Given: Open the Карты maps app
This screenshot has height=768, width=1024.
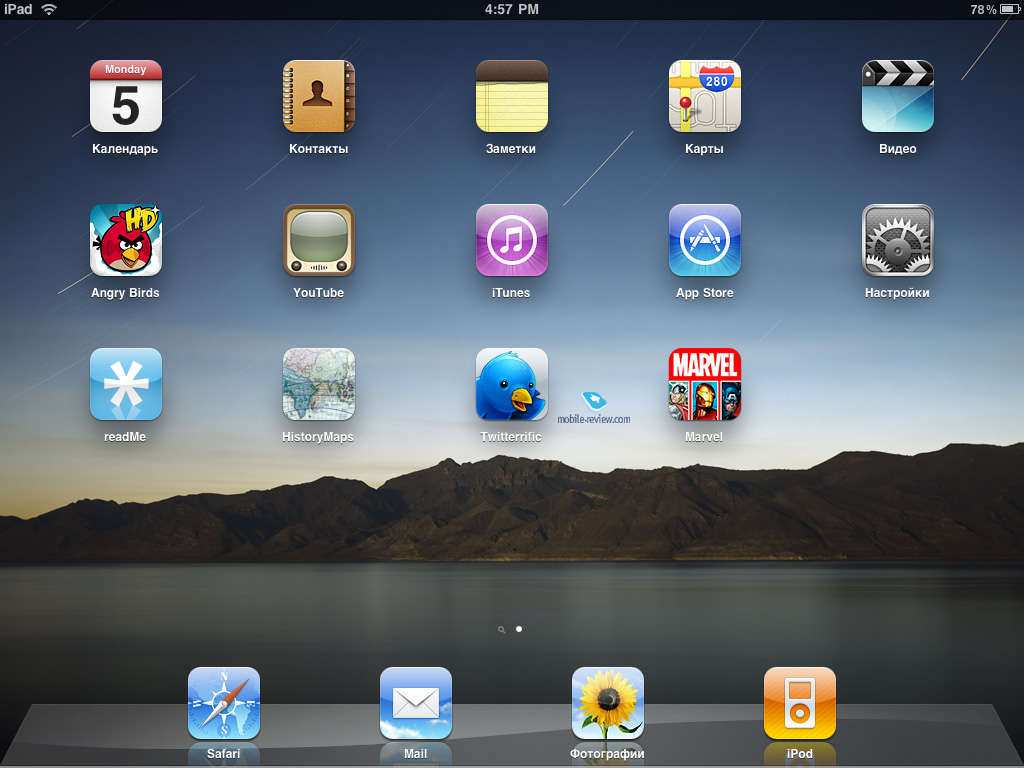Looking at the screenshot, I should (705, 97).
